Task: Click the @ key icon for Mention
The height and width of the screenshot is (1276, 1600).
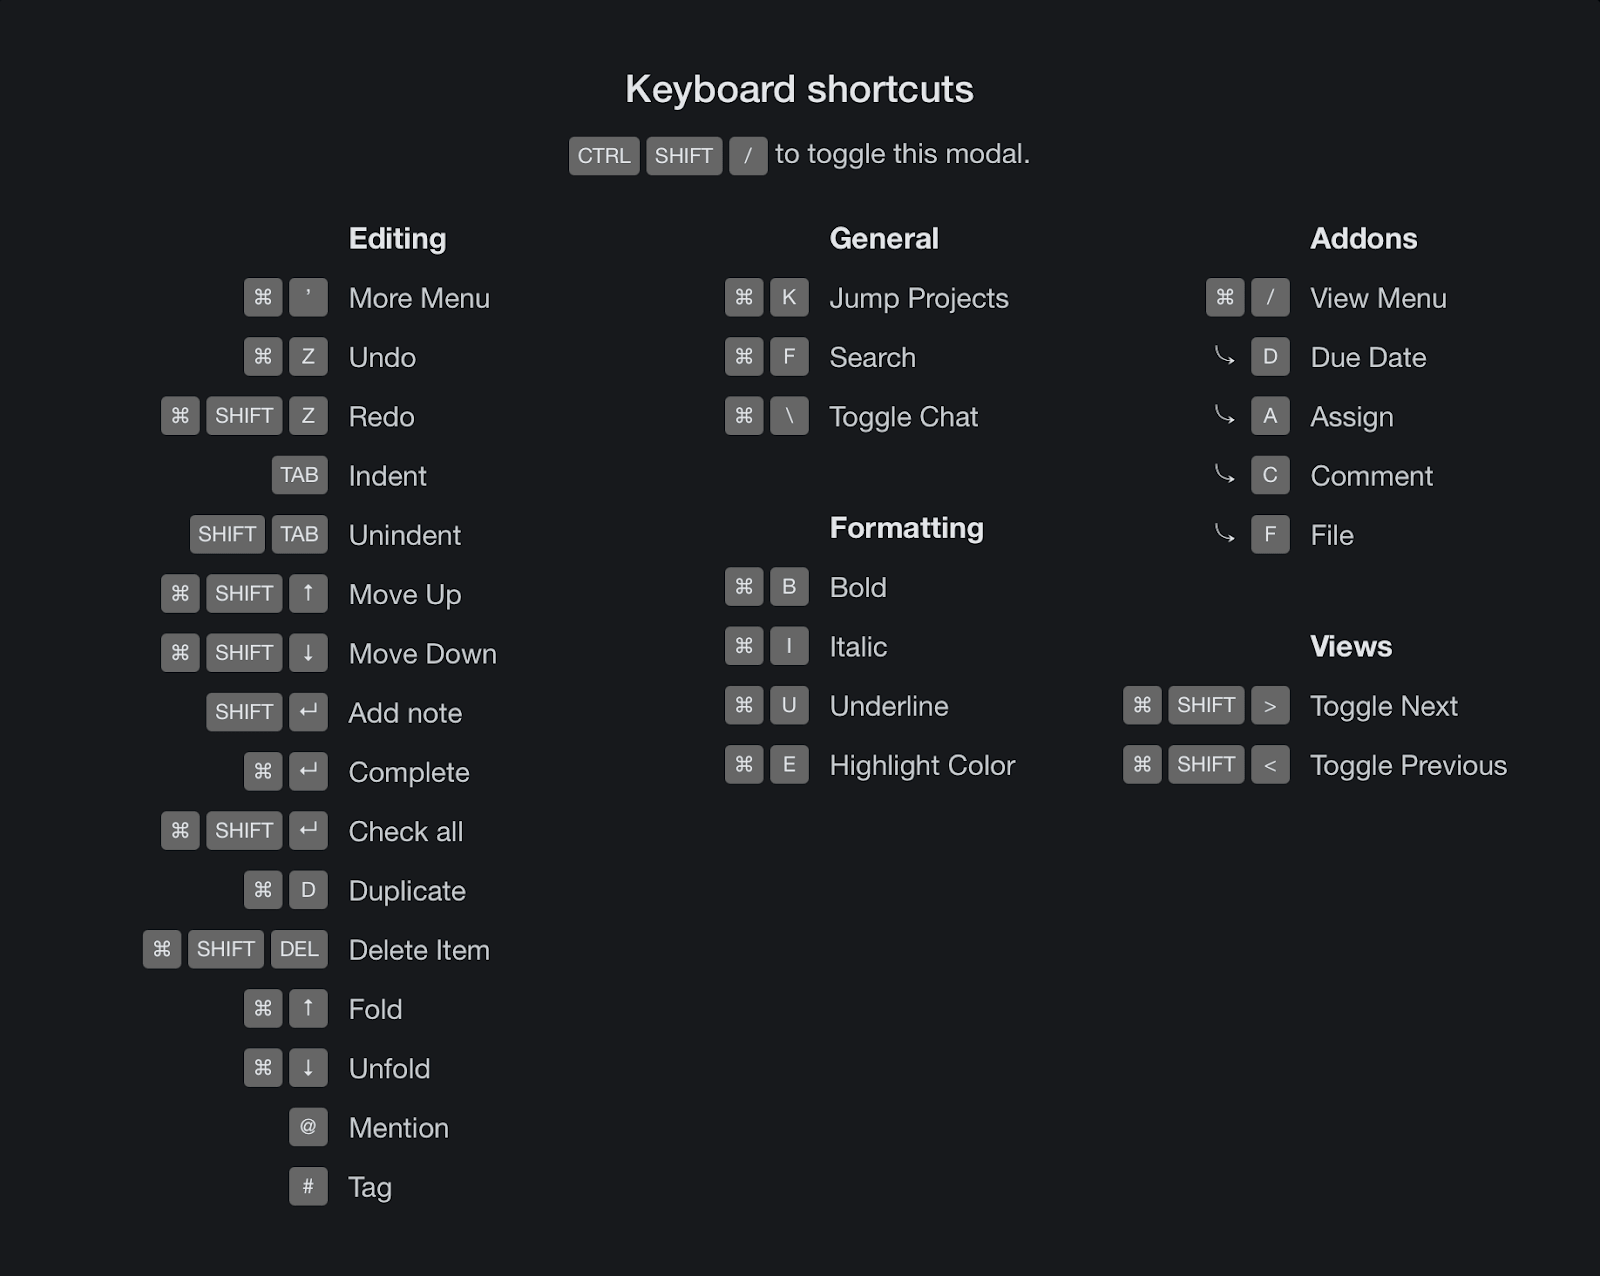Action: click(308, 1127)
